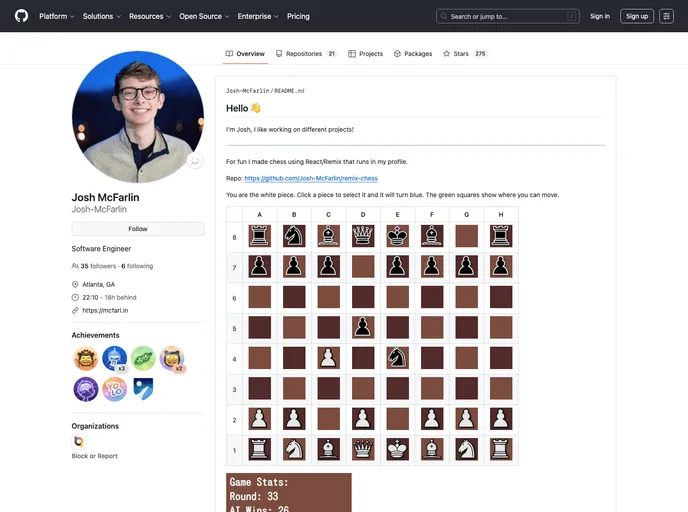The height and width of the screenshot is (512, 688).
Task: Click the black king on E8
Action: coord(397,236)
